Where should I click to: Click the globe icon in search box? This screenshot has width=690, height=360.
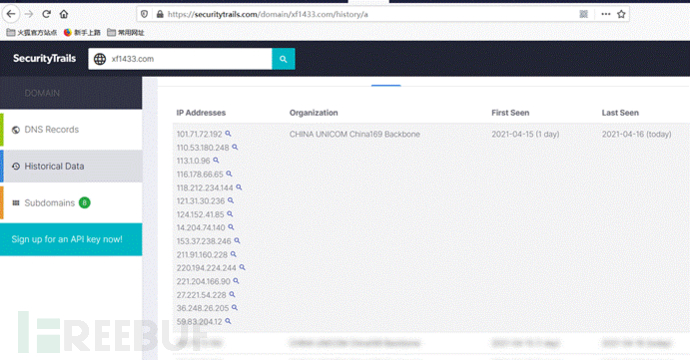[100, 59]
